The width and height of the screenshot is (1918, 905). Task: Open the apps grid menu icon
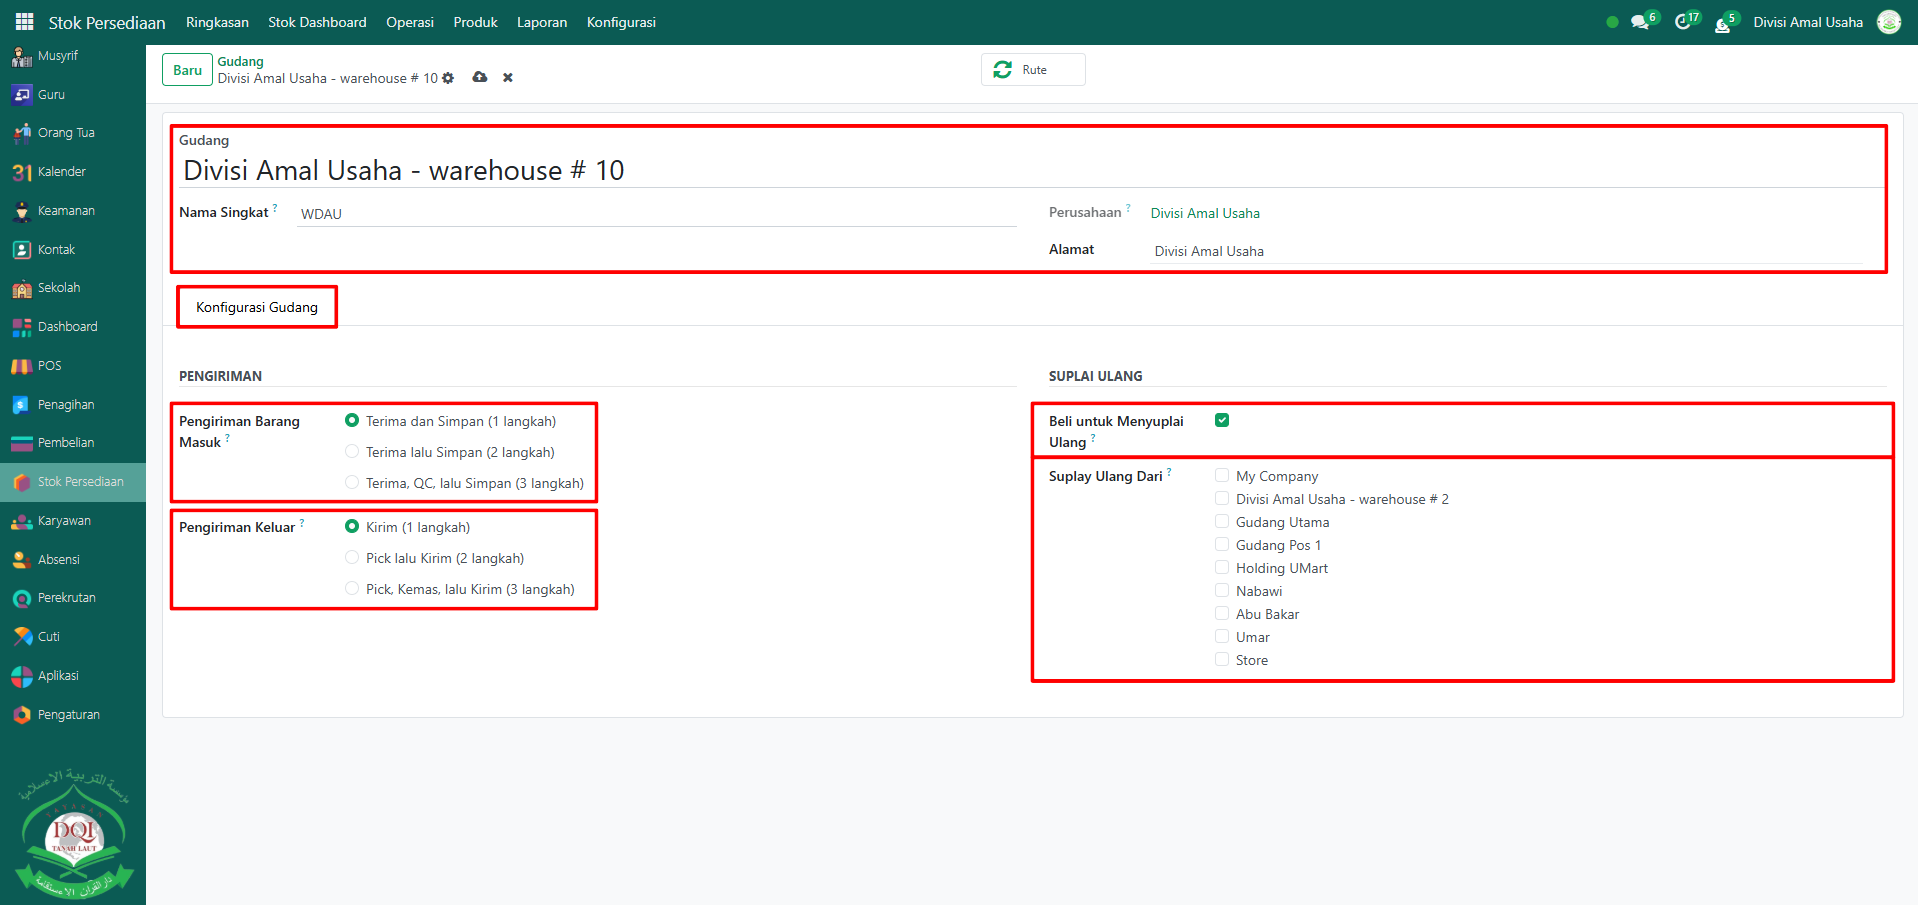click(25, 22)
